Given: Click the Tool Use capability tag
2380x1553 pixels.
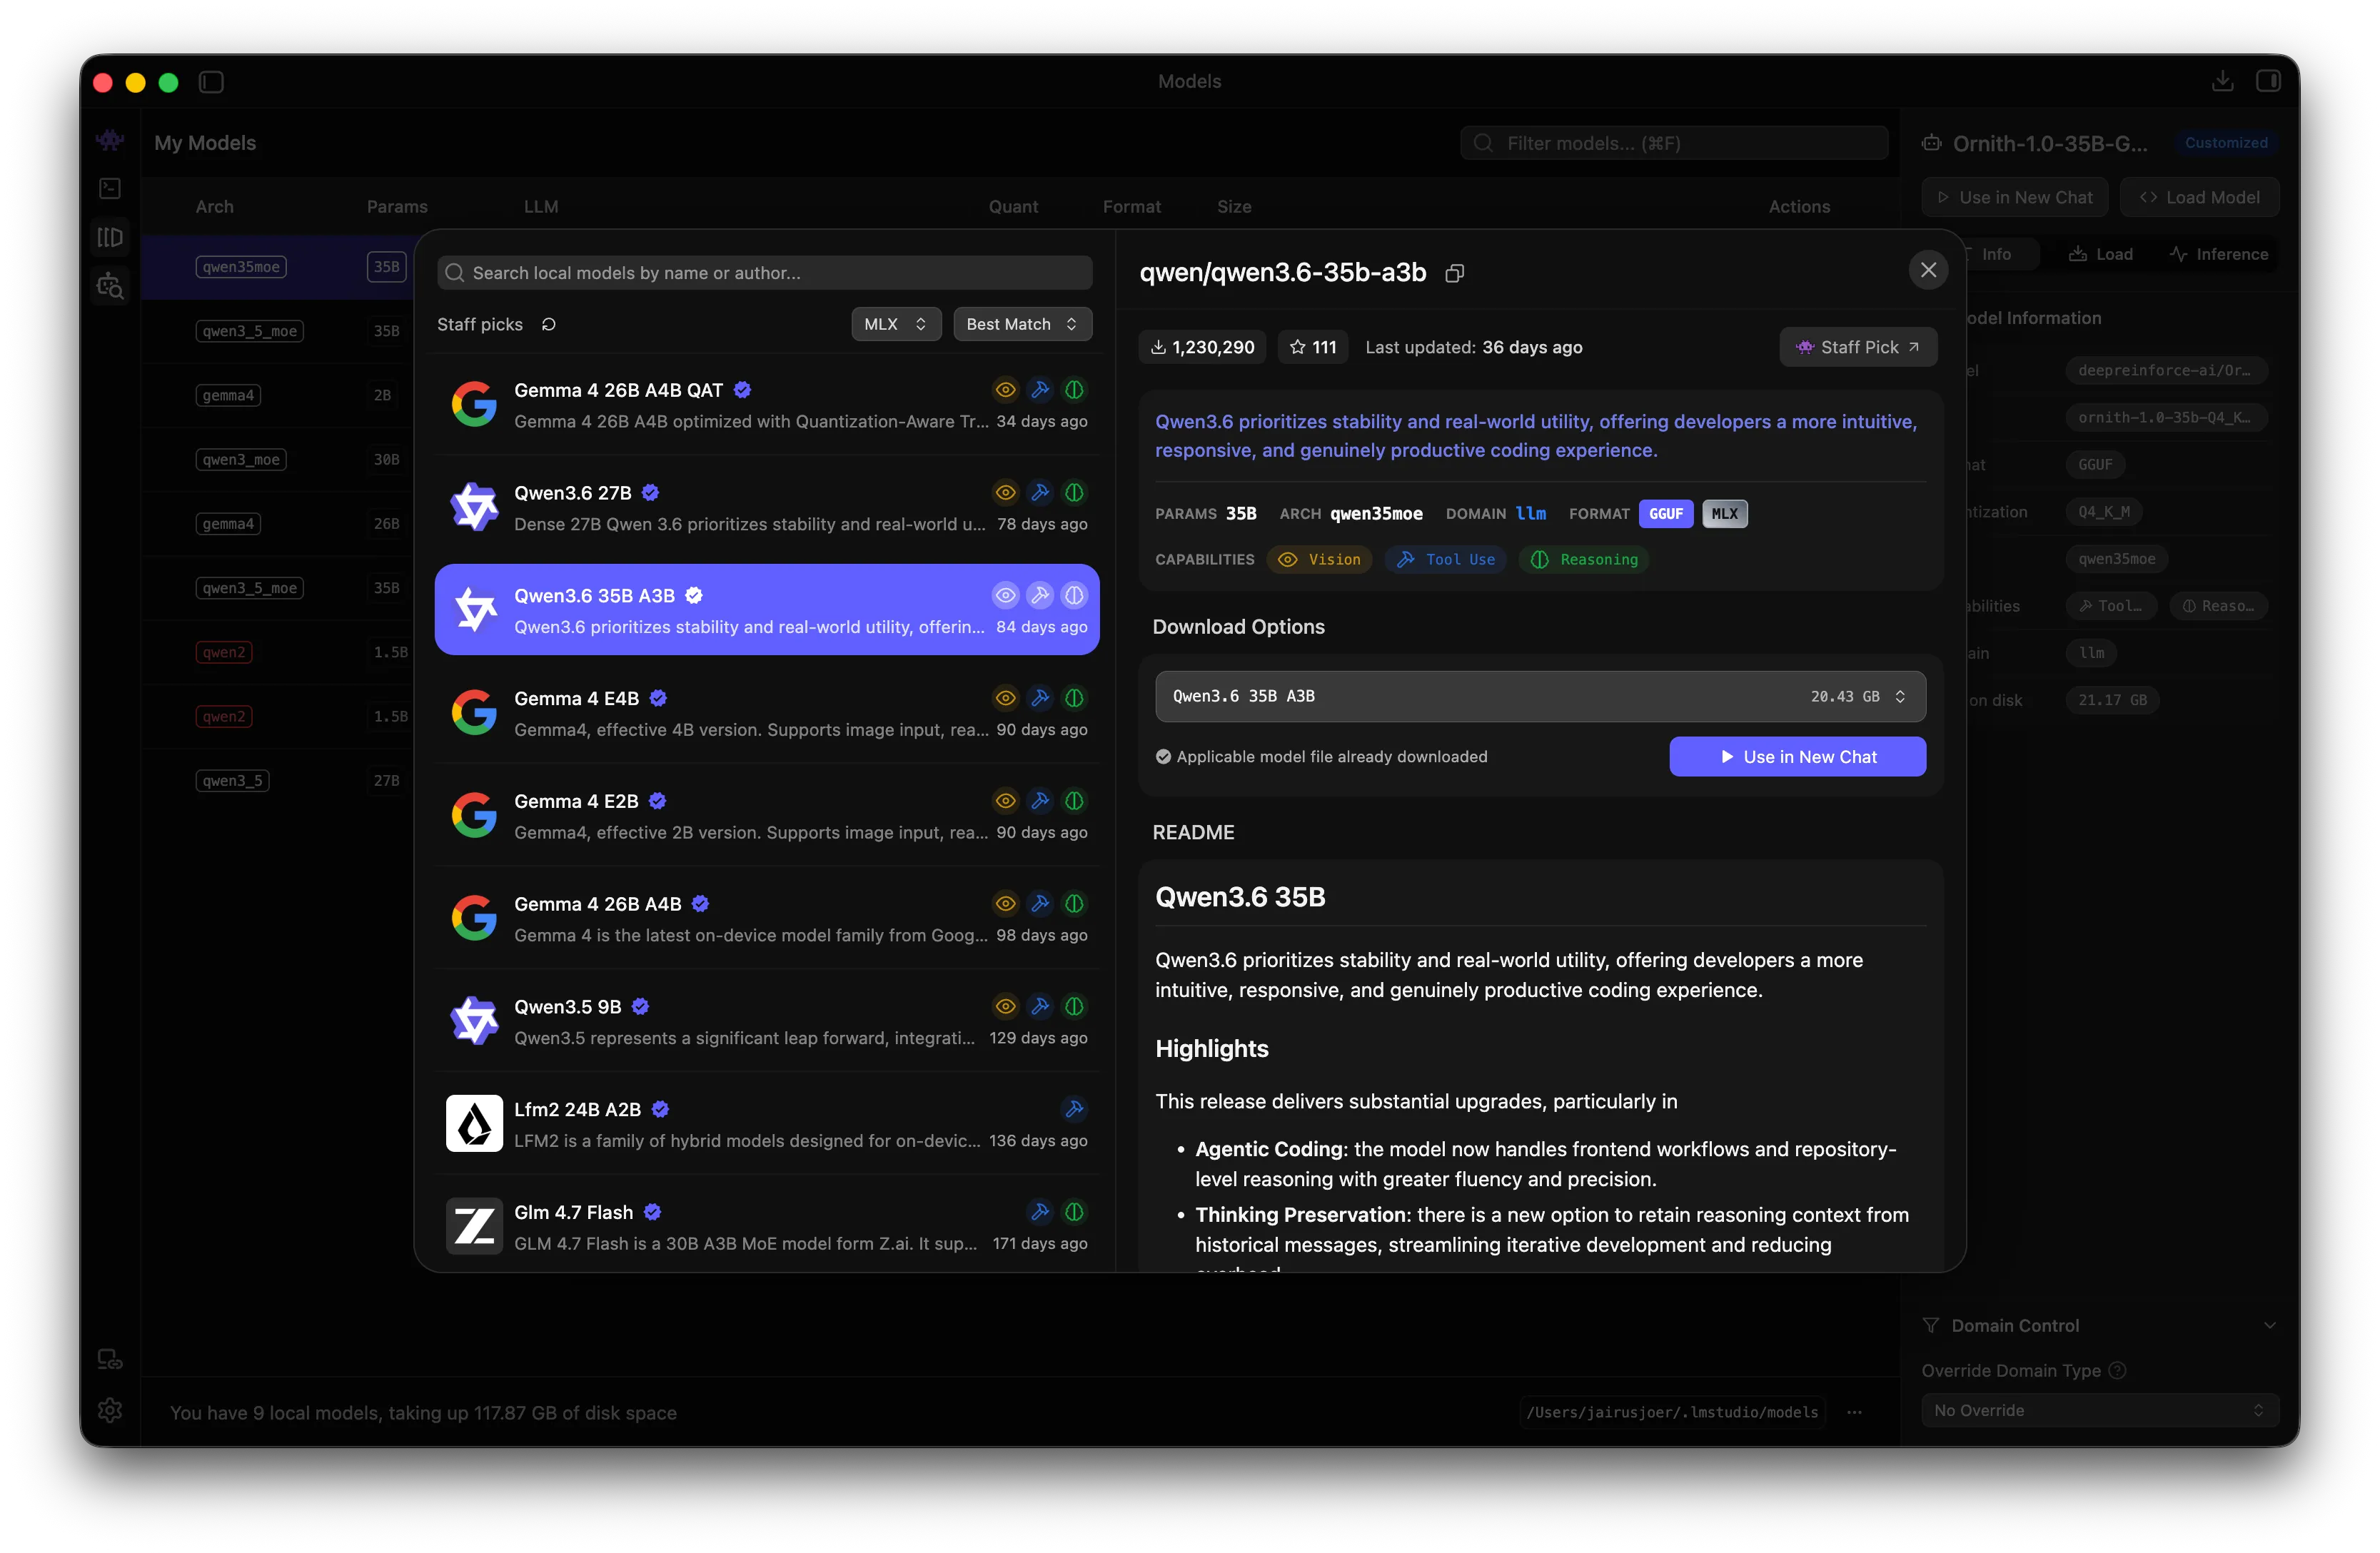Looking at the screenshot, I should pyautogui.click(x=1446, y=560).
